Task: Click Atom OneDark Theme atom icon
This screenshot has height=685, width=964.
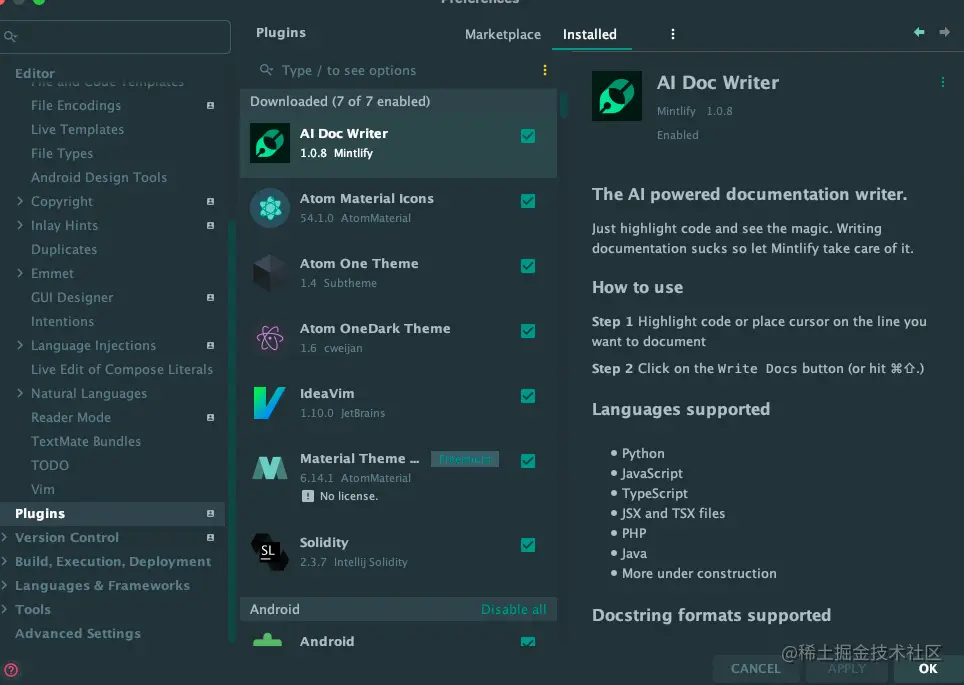Action: (270, 338)
